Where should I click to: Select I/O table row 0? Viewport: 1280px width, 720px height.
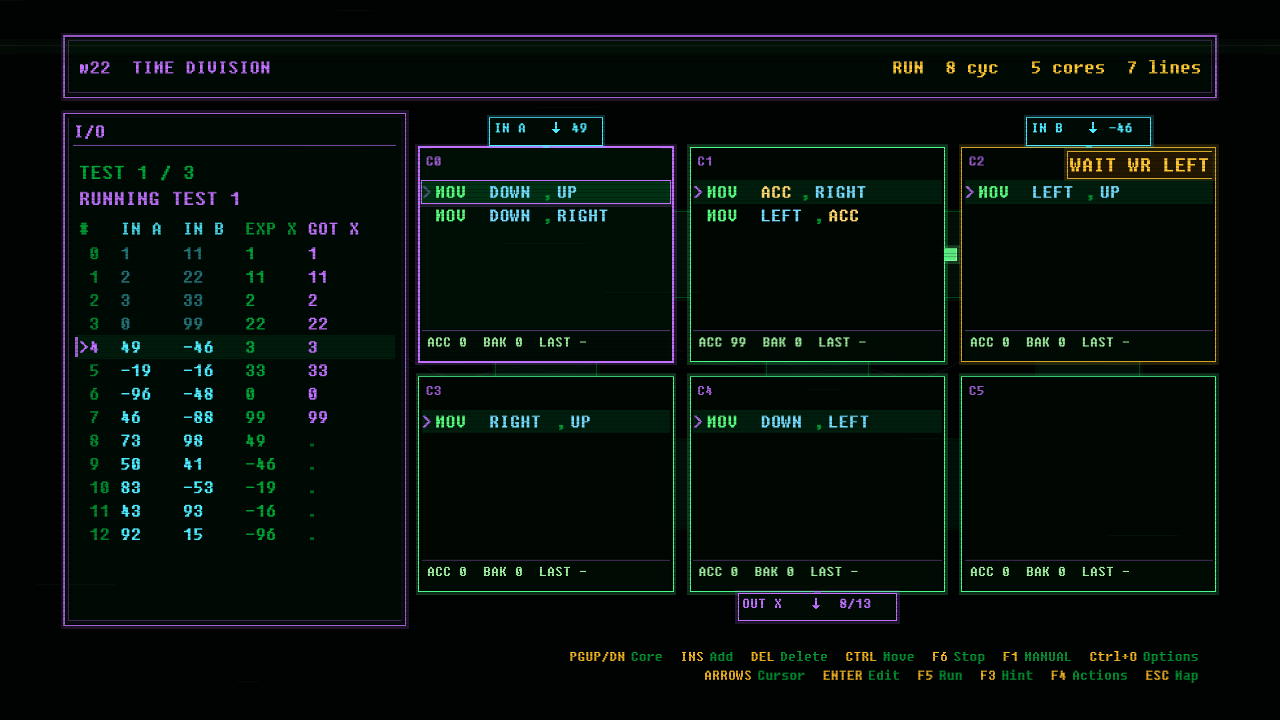pos(236,254)
